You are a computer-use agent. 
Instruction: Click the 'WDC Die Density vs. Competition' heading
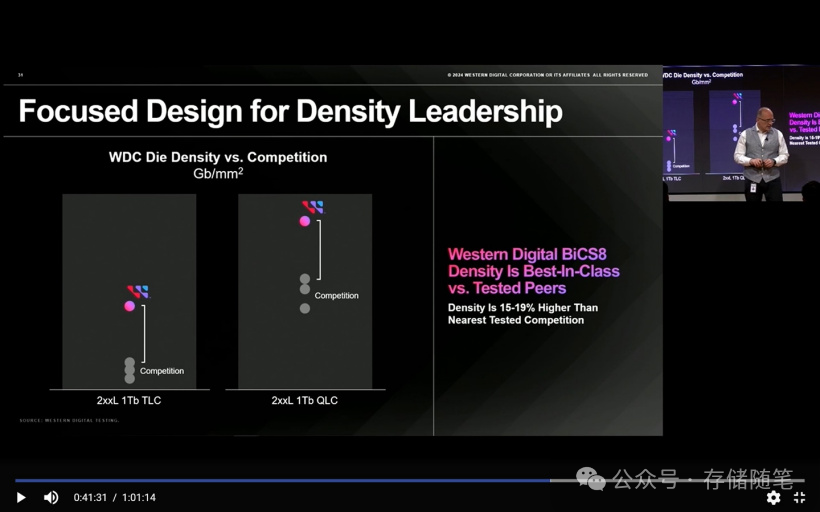tap(218, 157)
